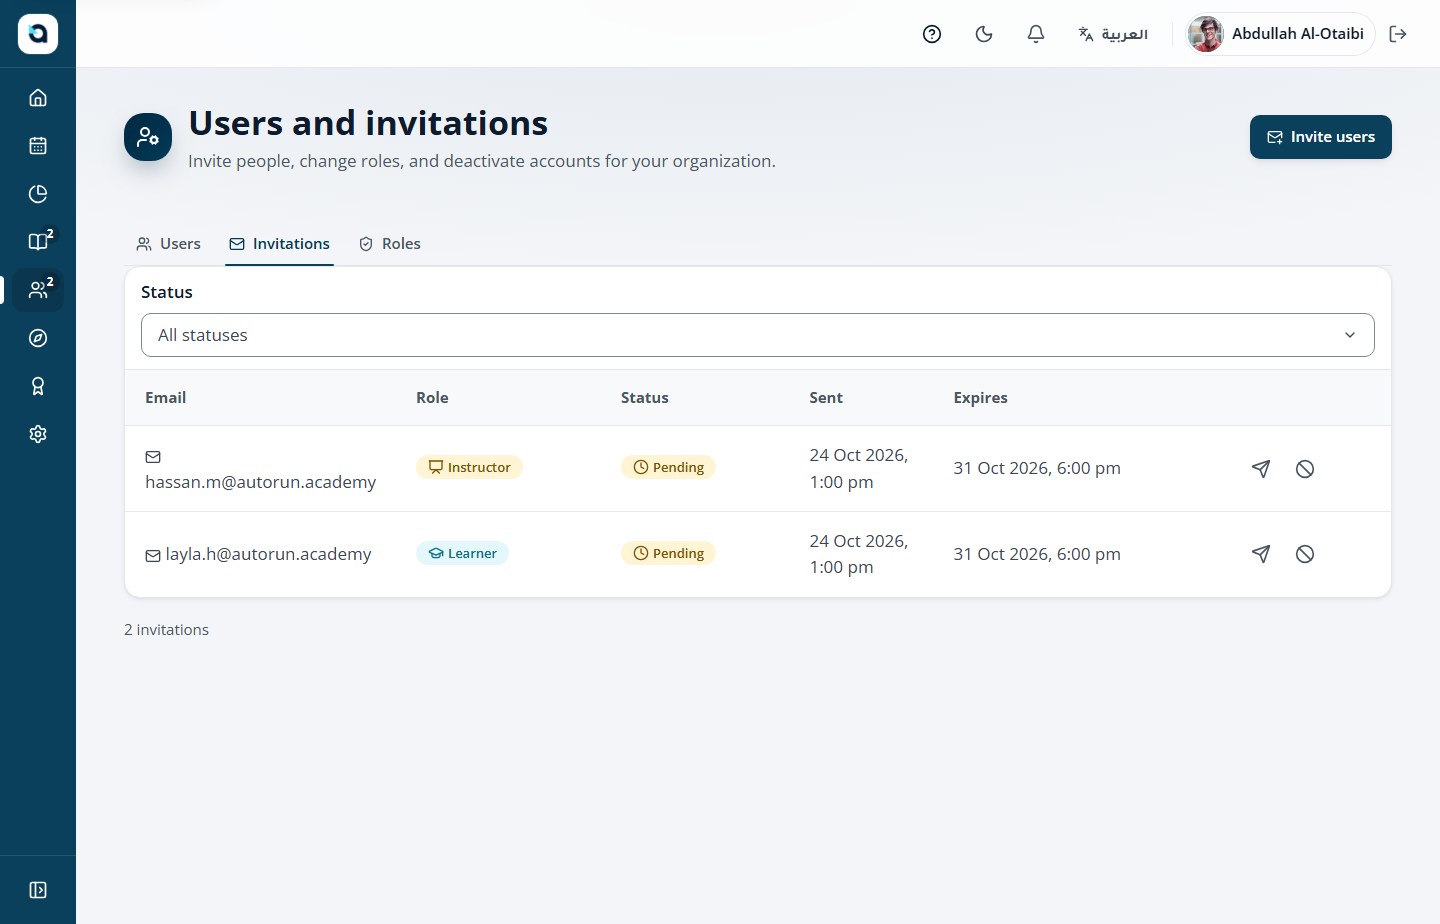1440x924 pixels.
Task: Click the Role column header
Action: 432,398
